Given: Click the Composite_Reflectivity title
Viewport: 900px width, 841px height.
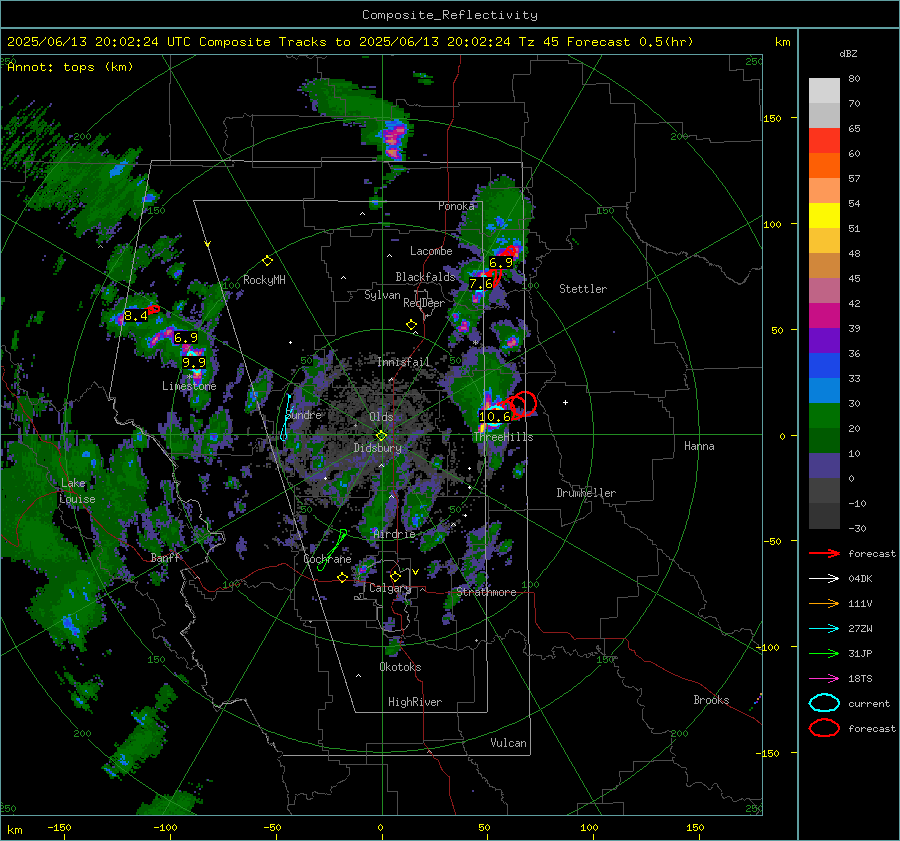Looking at the screenshot, I should click(449, 15).
